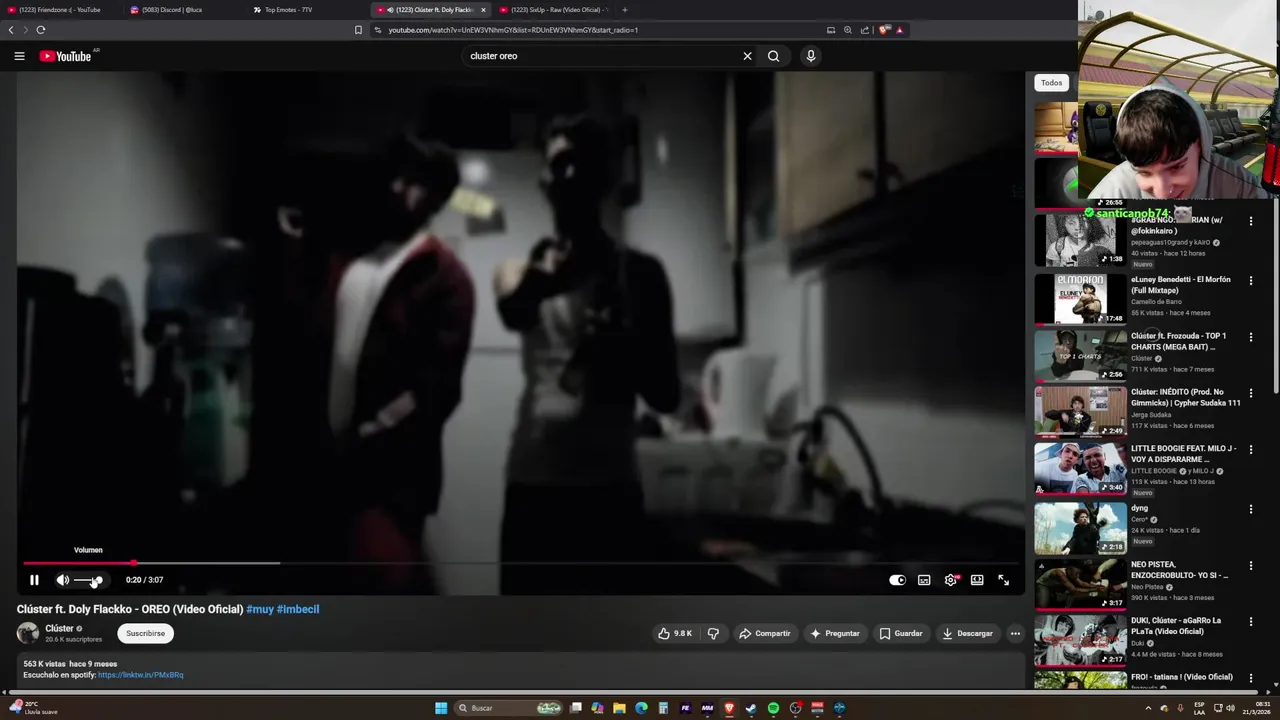
Task: Go to the YouTube home logo
Action: click(x=66, y=56)
